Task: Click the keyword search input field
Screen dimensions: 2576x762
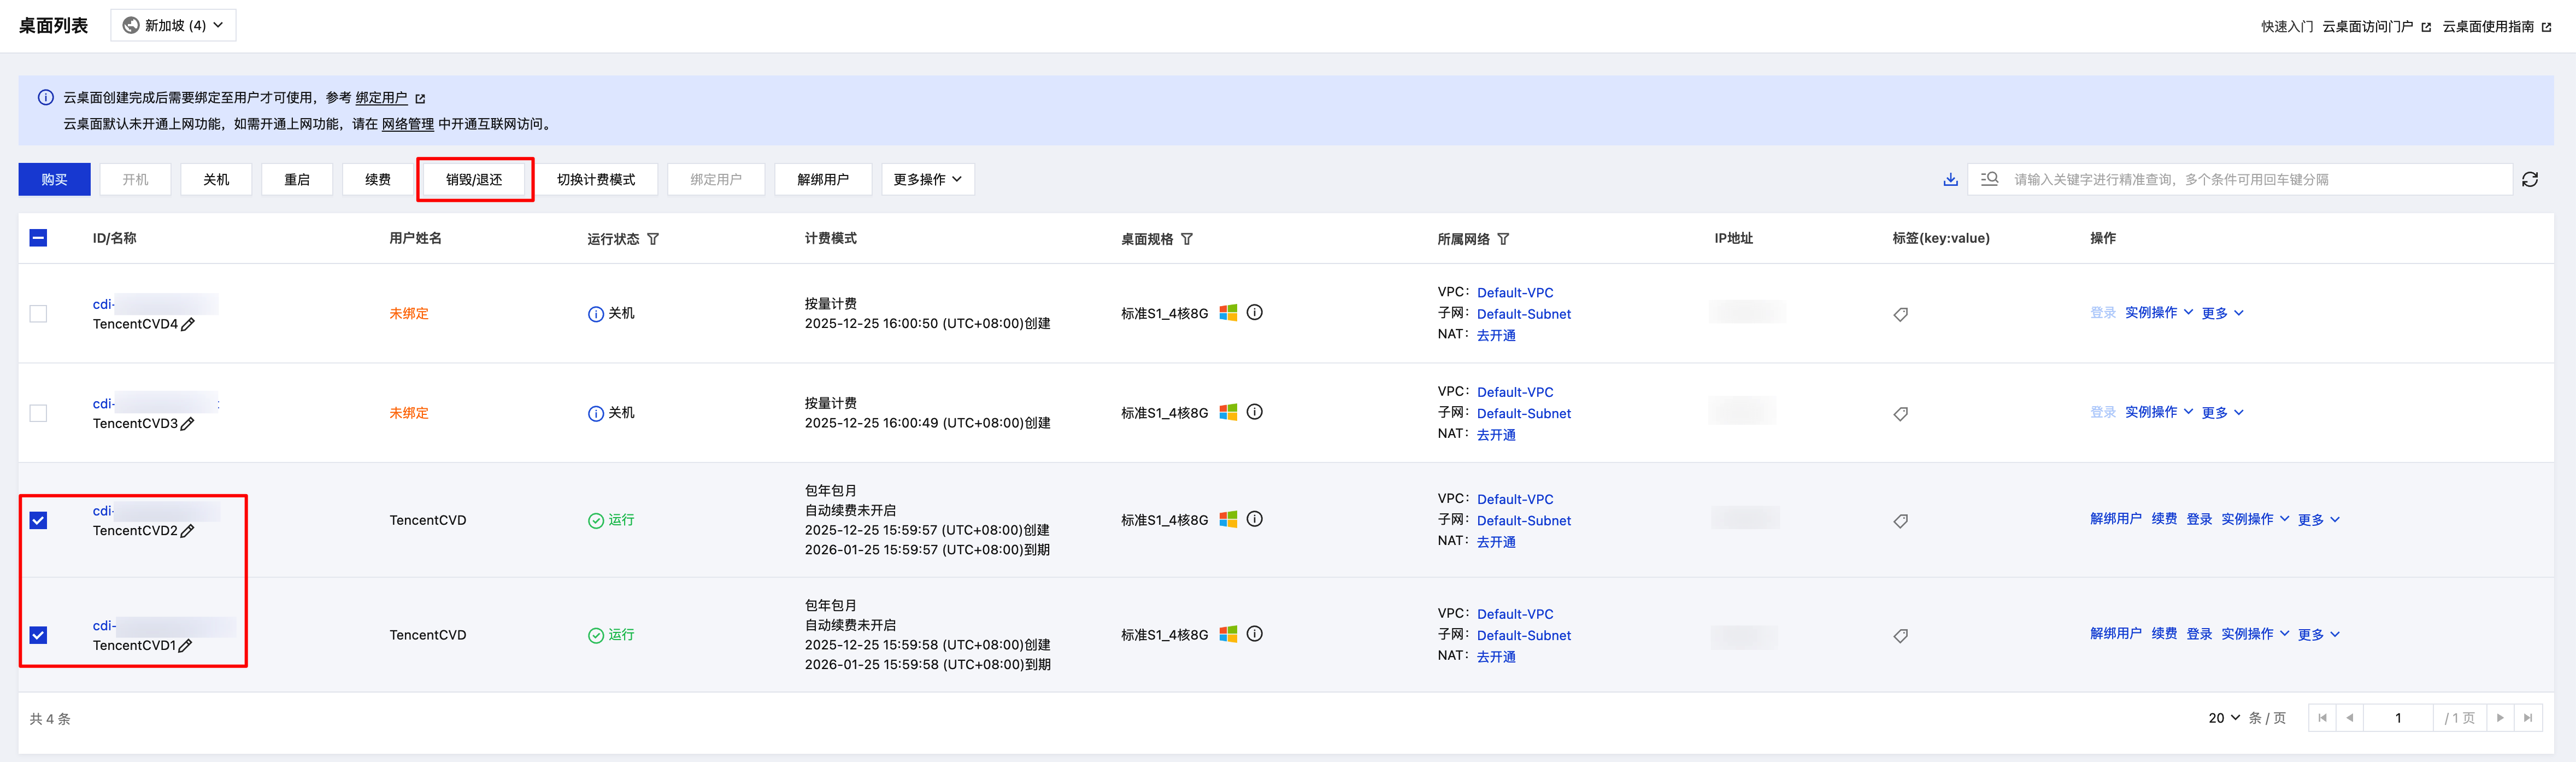Action: (2240, 180)
